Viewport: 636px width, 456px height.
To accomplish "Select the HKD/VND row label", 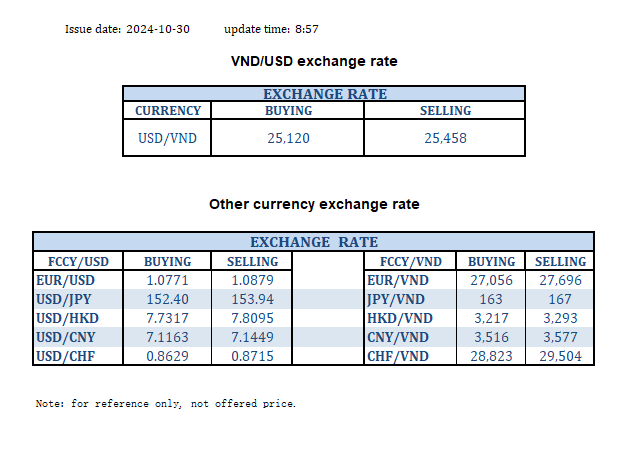I will point(399,316).
